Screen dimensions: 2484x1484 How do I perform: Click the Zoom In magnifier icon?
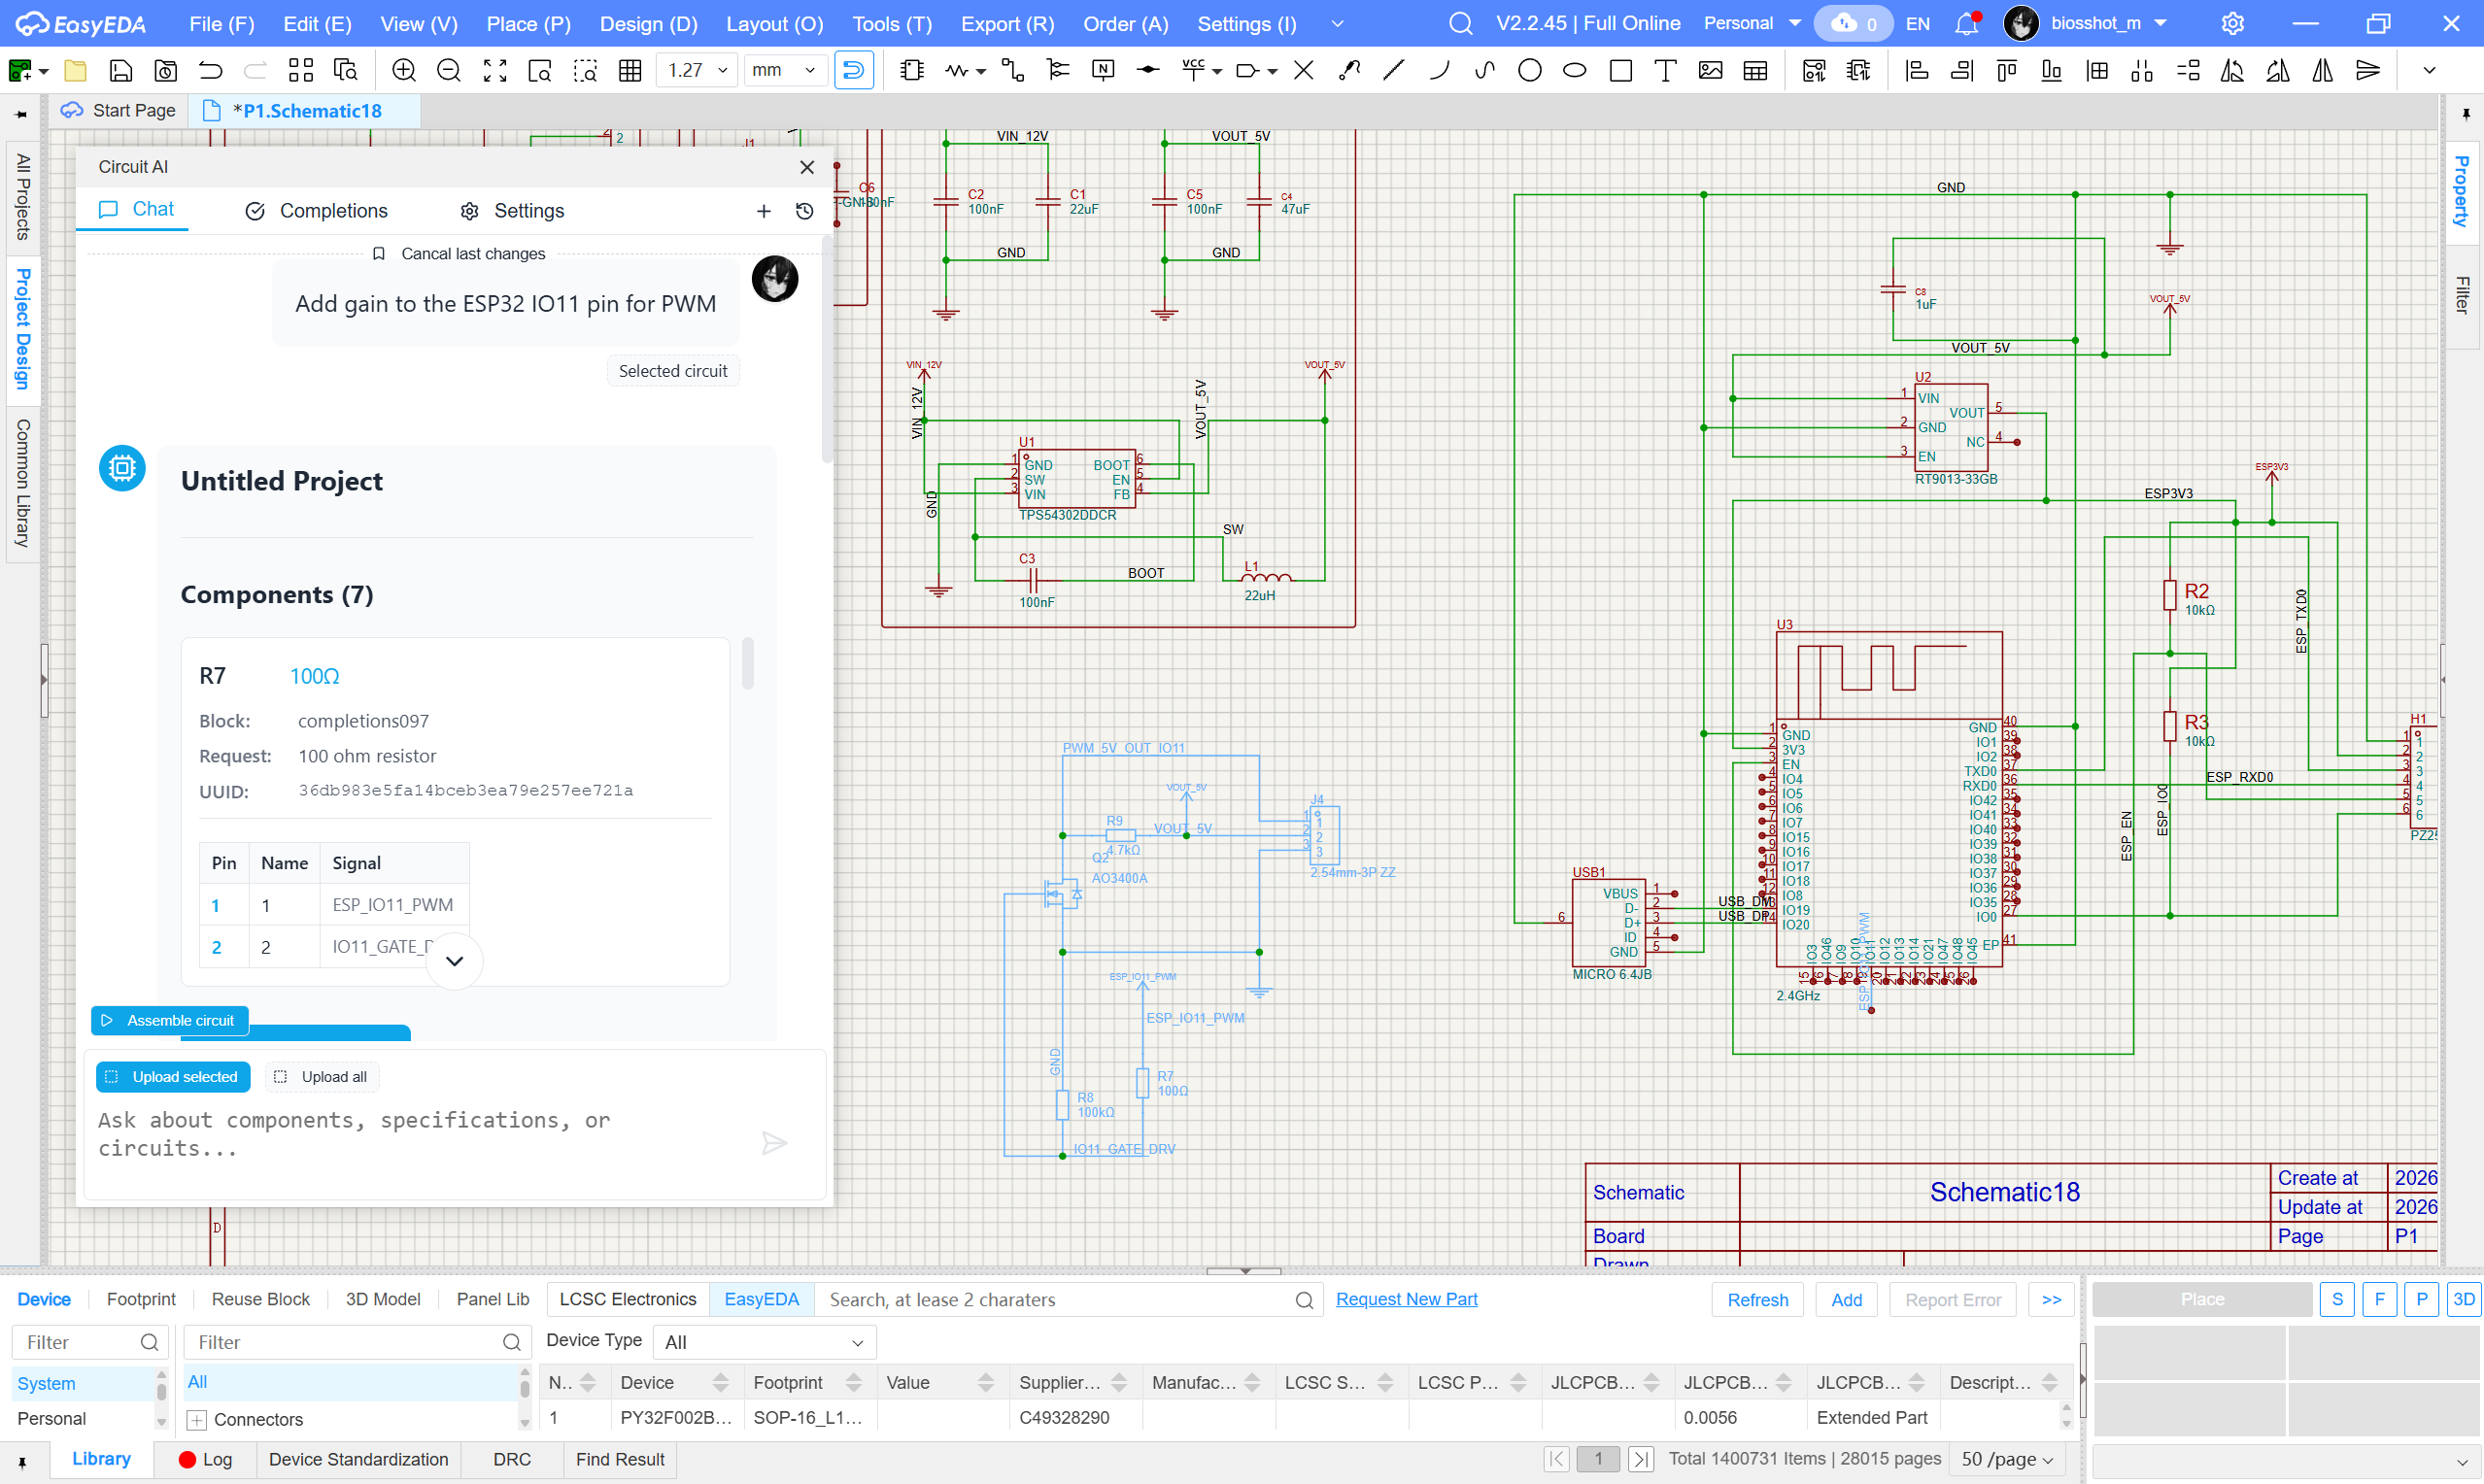tap(403, 70)
